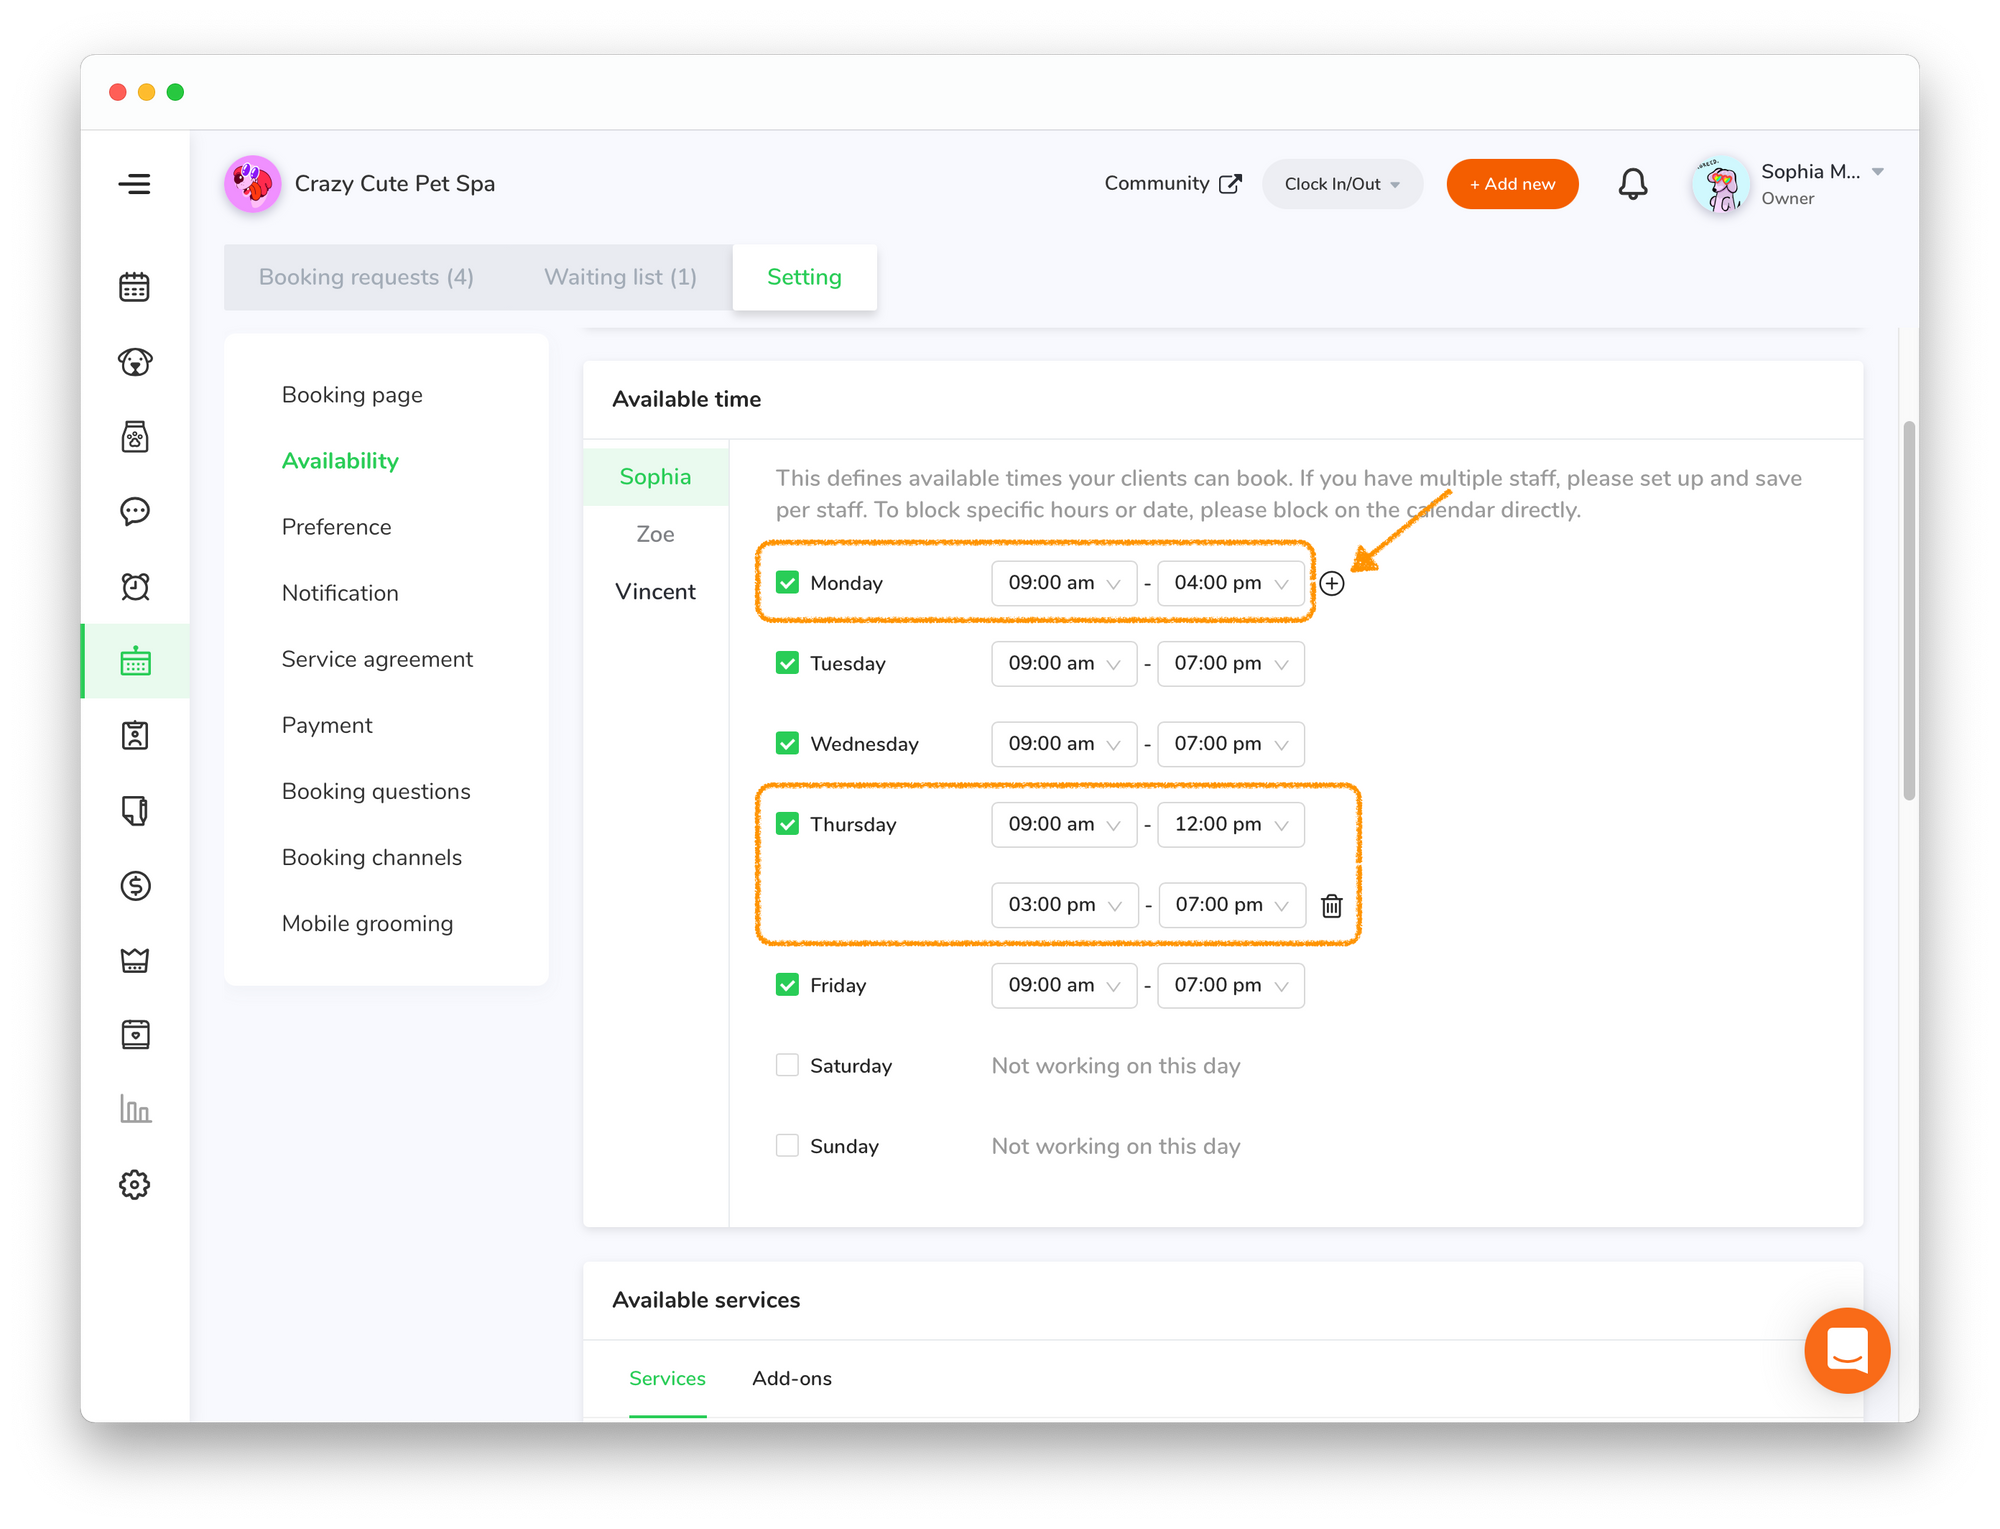Open the paw jar products icon
Image resolution: width=2000 pixels, height=1529 pixels.
coord(134,437)
